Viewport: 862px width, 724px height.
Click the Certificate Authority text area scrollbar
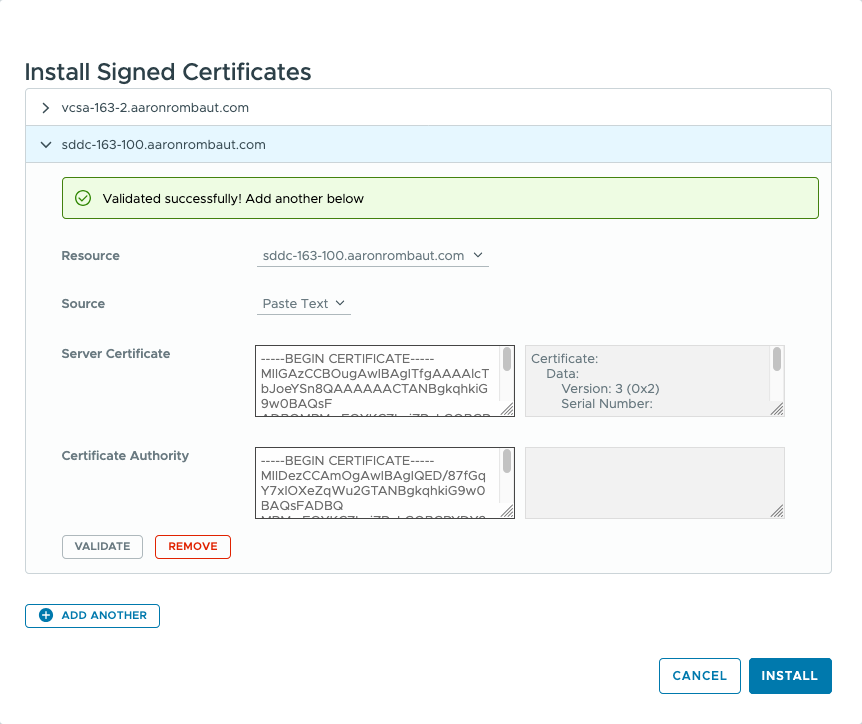507,462
